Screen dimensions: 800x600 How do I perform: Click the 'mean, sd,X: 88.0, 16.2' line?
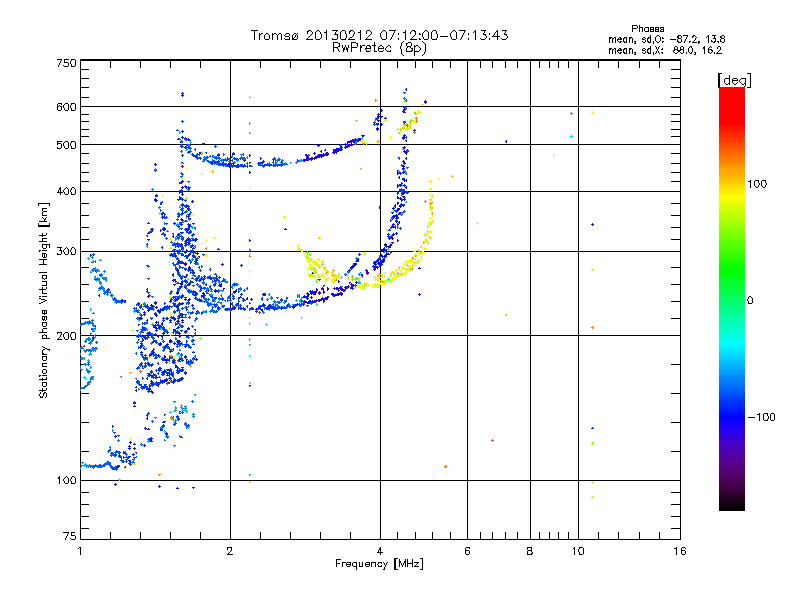click(665, 50)
